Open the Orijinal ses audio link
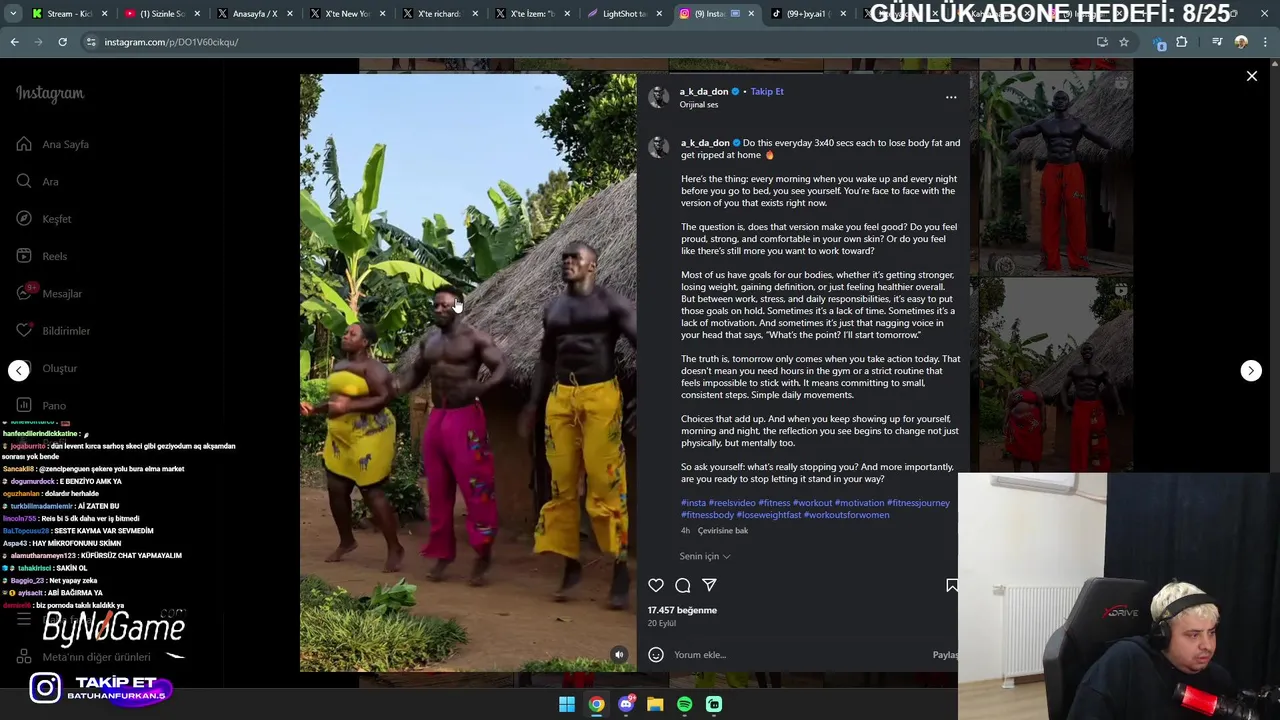This screenshot has width=1280, height=720. tap(699, 105)
